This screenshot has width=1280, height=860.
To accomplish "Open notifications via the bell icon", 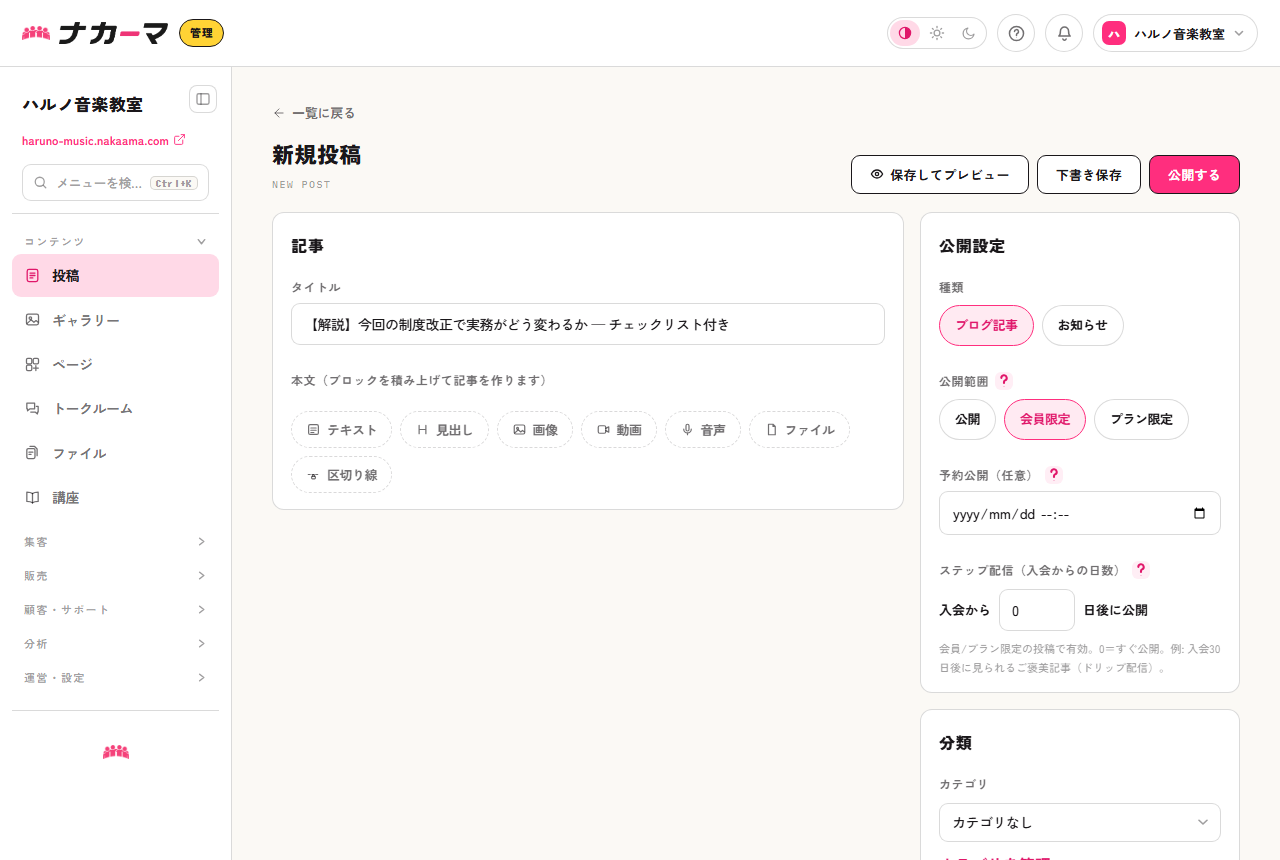I will point(1064,33).
